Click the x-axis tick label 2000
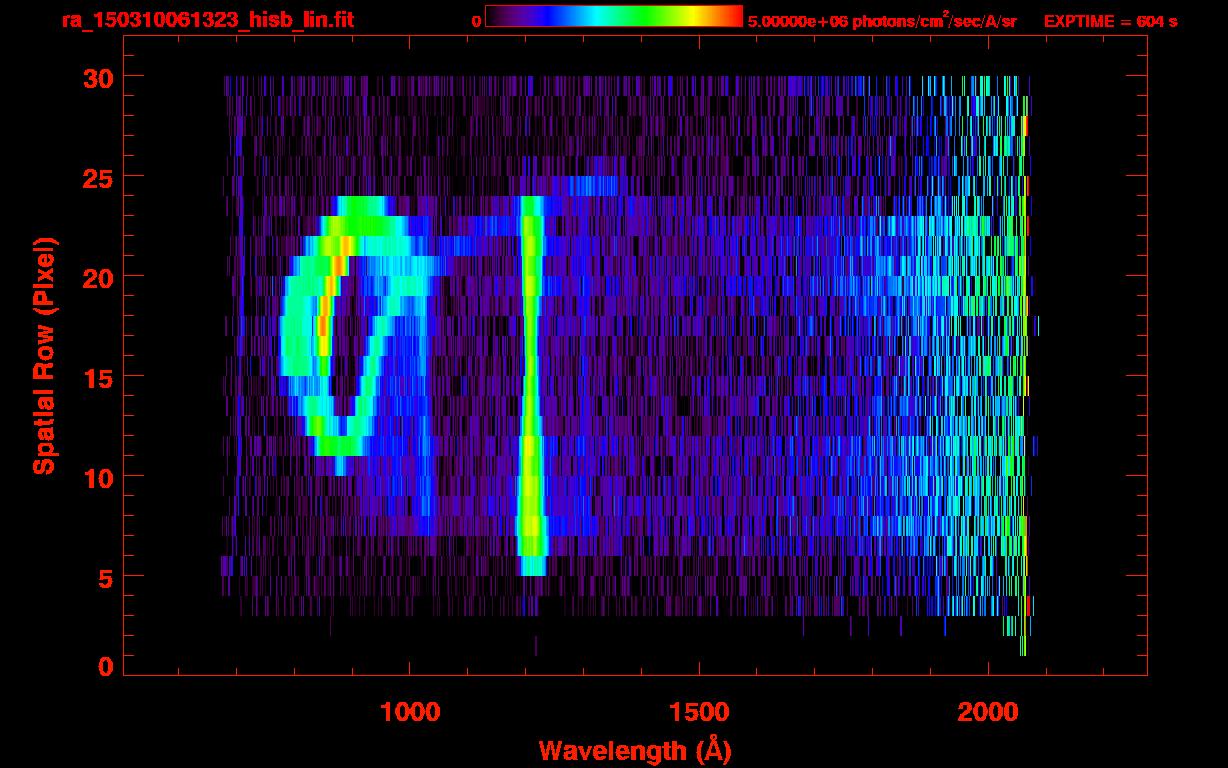The width and height of the screenshot is (1228, 768). tap(988, 712)
